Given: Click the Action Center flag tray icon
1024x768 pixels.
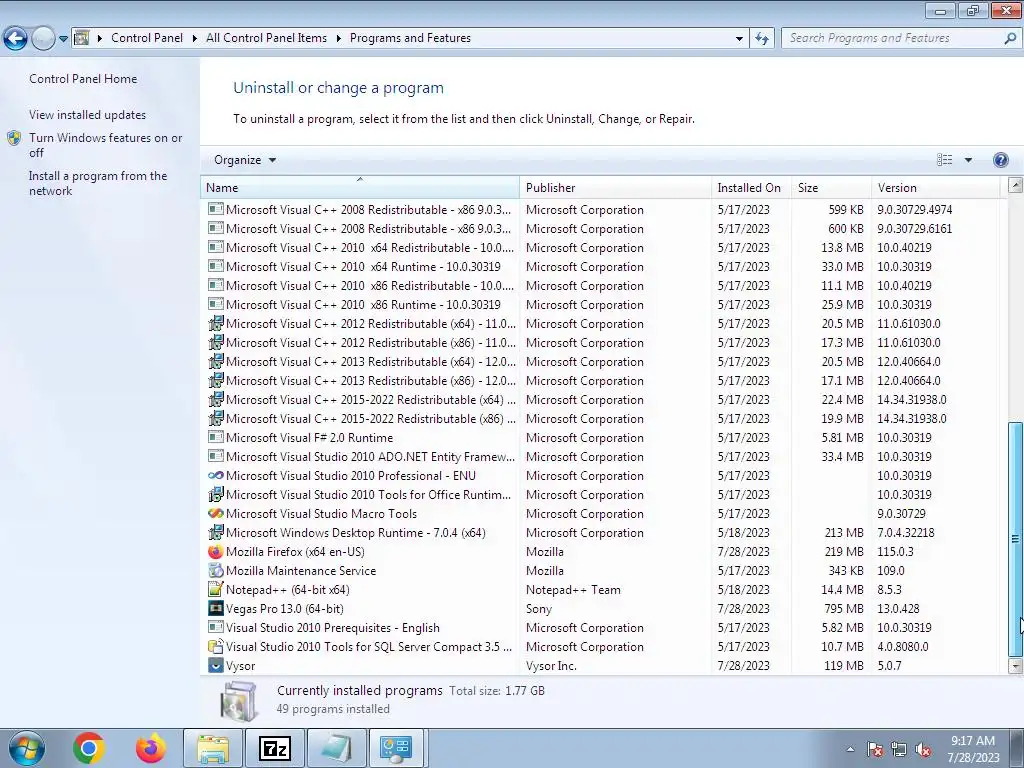Looking at the screenshot, I should click(874, 750).
